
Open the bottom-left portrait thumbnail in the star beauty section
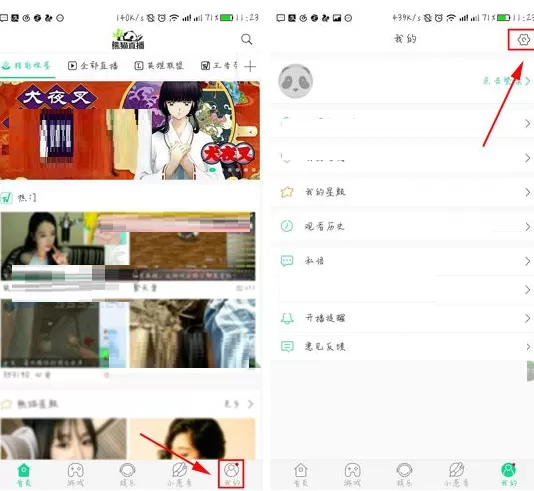(64, 439)
